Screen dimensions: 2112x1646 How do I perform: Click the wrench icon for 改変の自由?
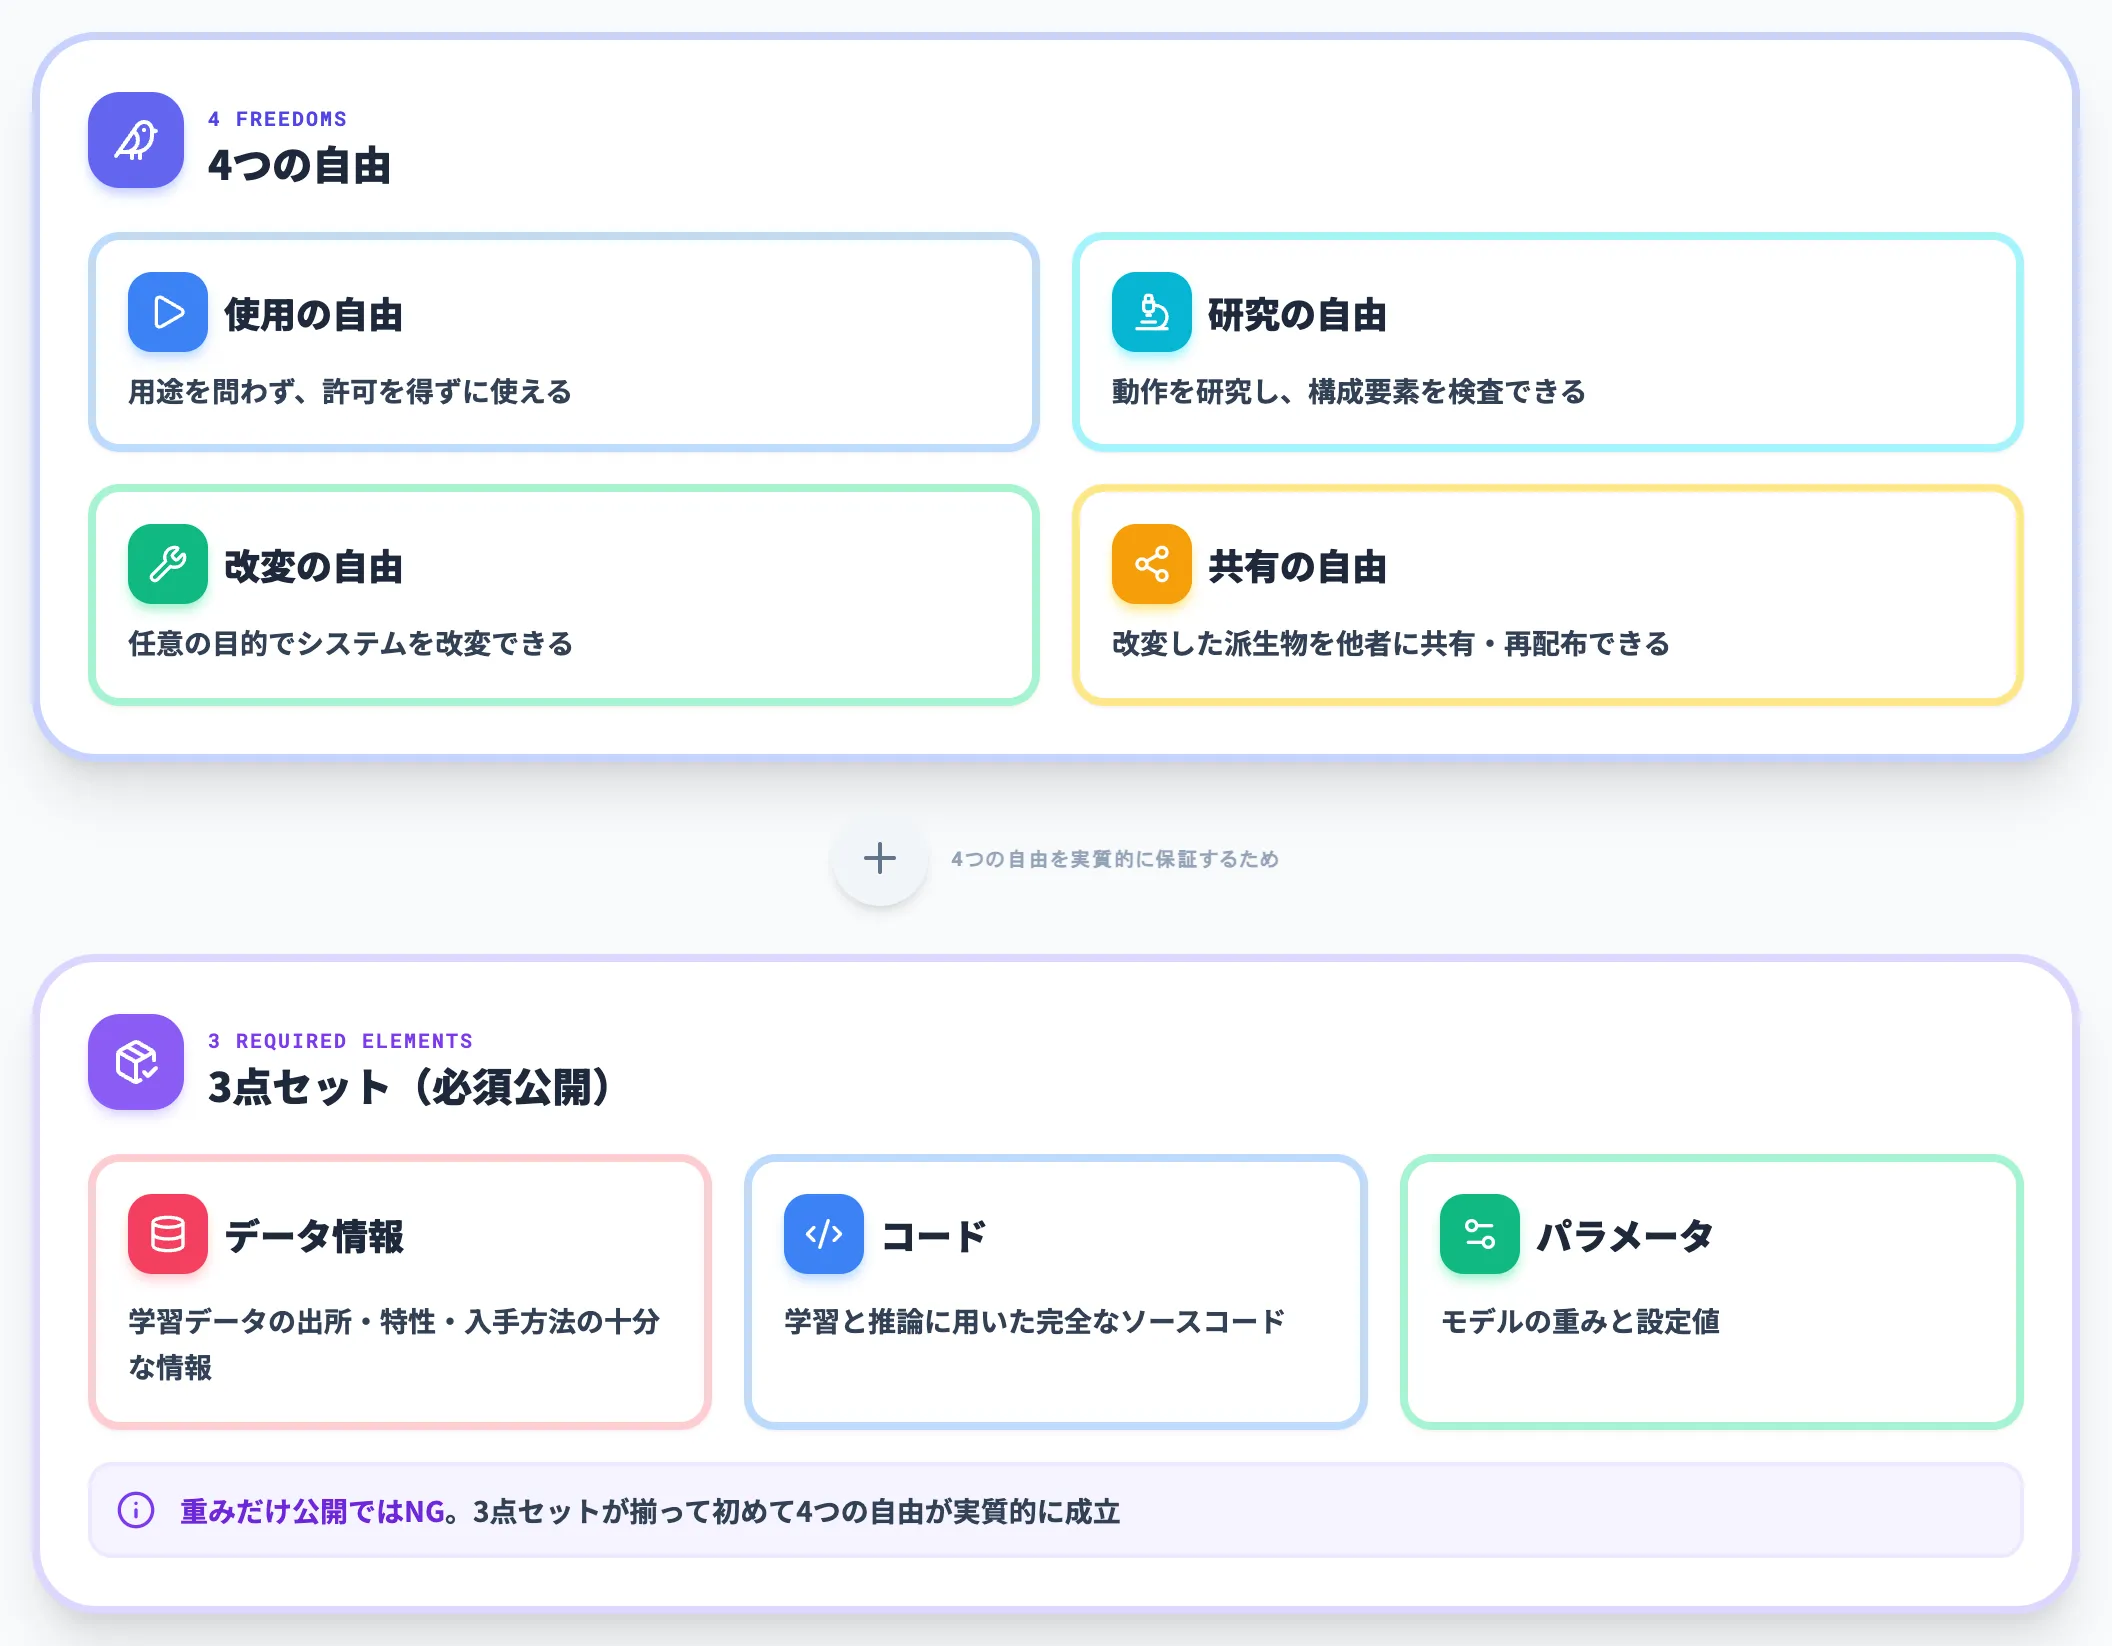168,564
